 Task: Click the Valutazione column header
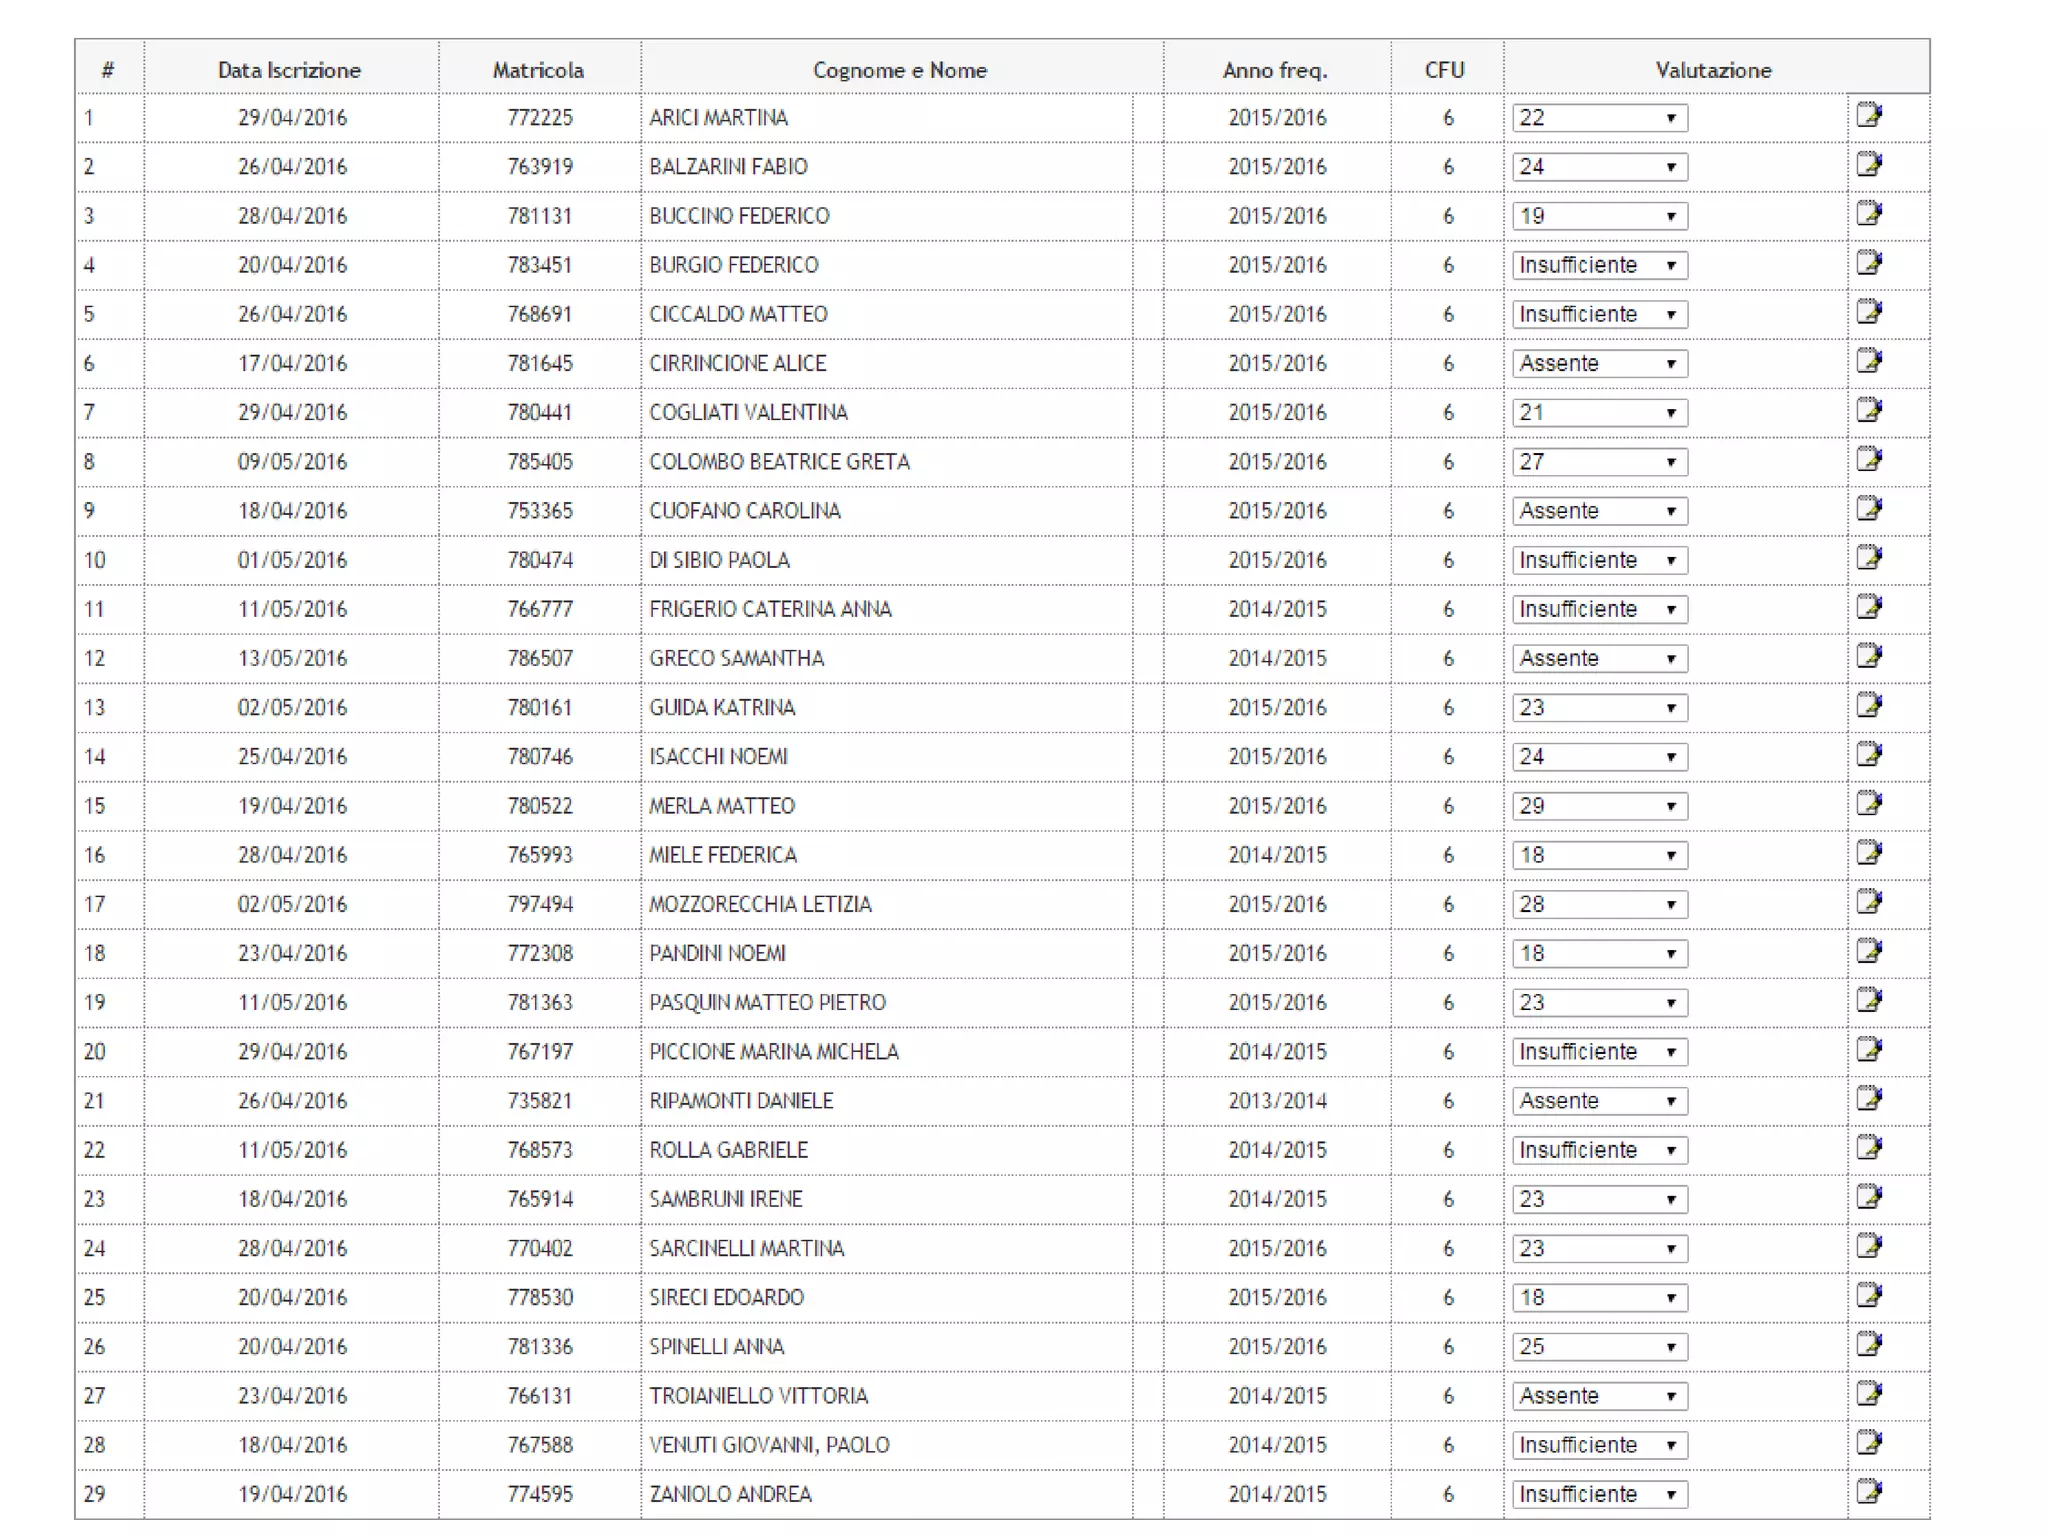(x=1712, y=70)
